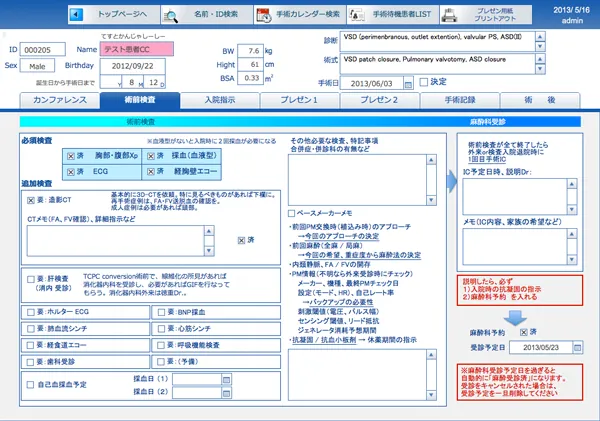The image size is (600, 421).
Task: Click the IC予定日時、説明Dr text field
Action: point(515,197)
